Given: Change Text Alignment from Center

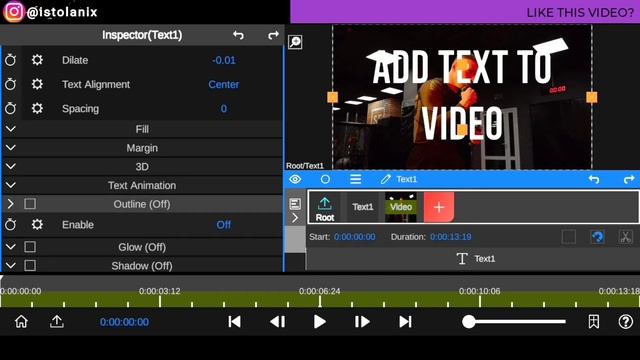Looking at the screenshot, I should point(224,84).
